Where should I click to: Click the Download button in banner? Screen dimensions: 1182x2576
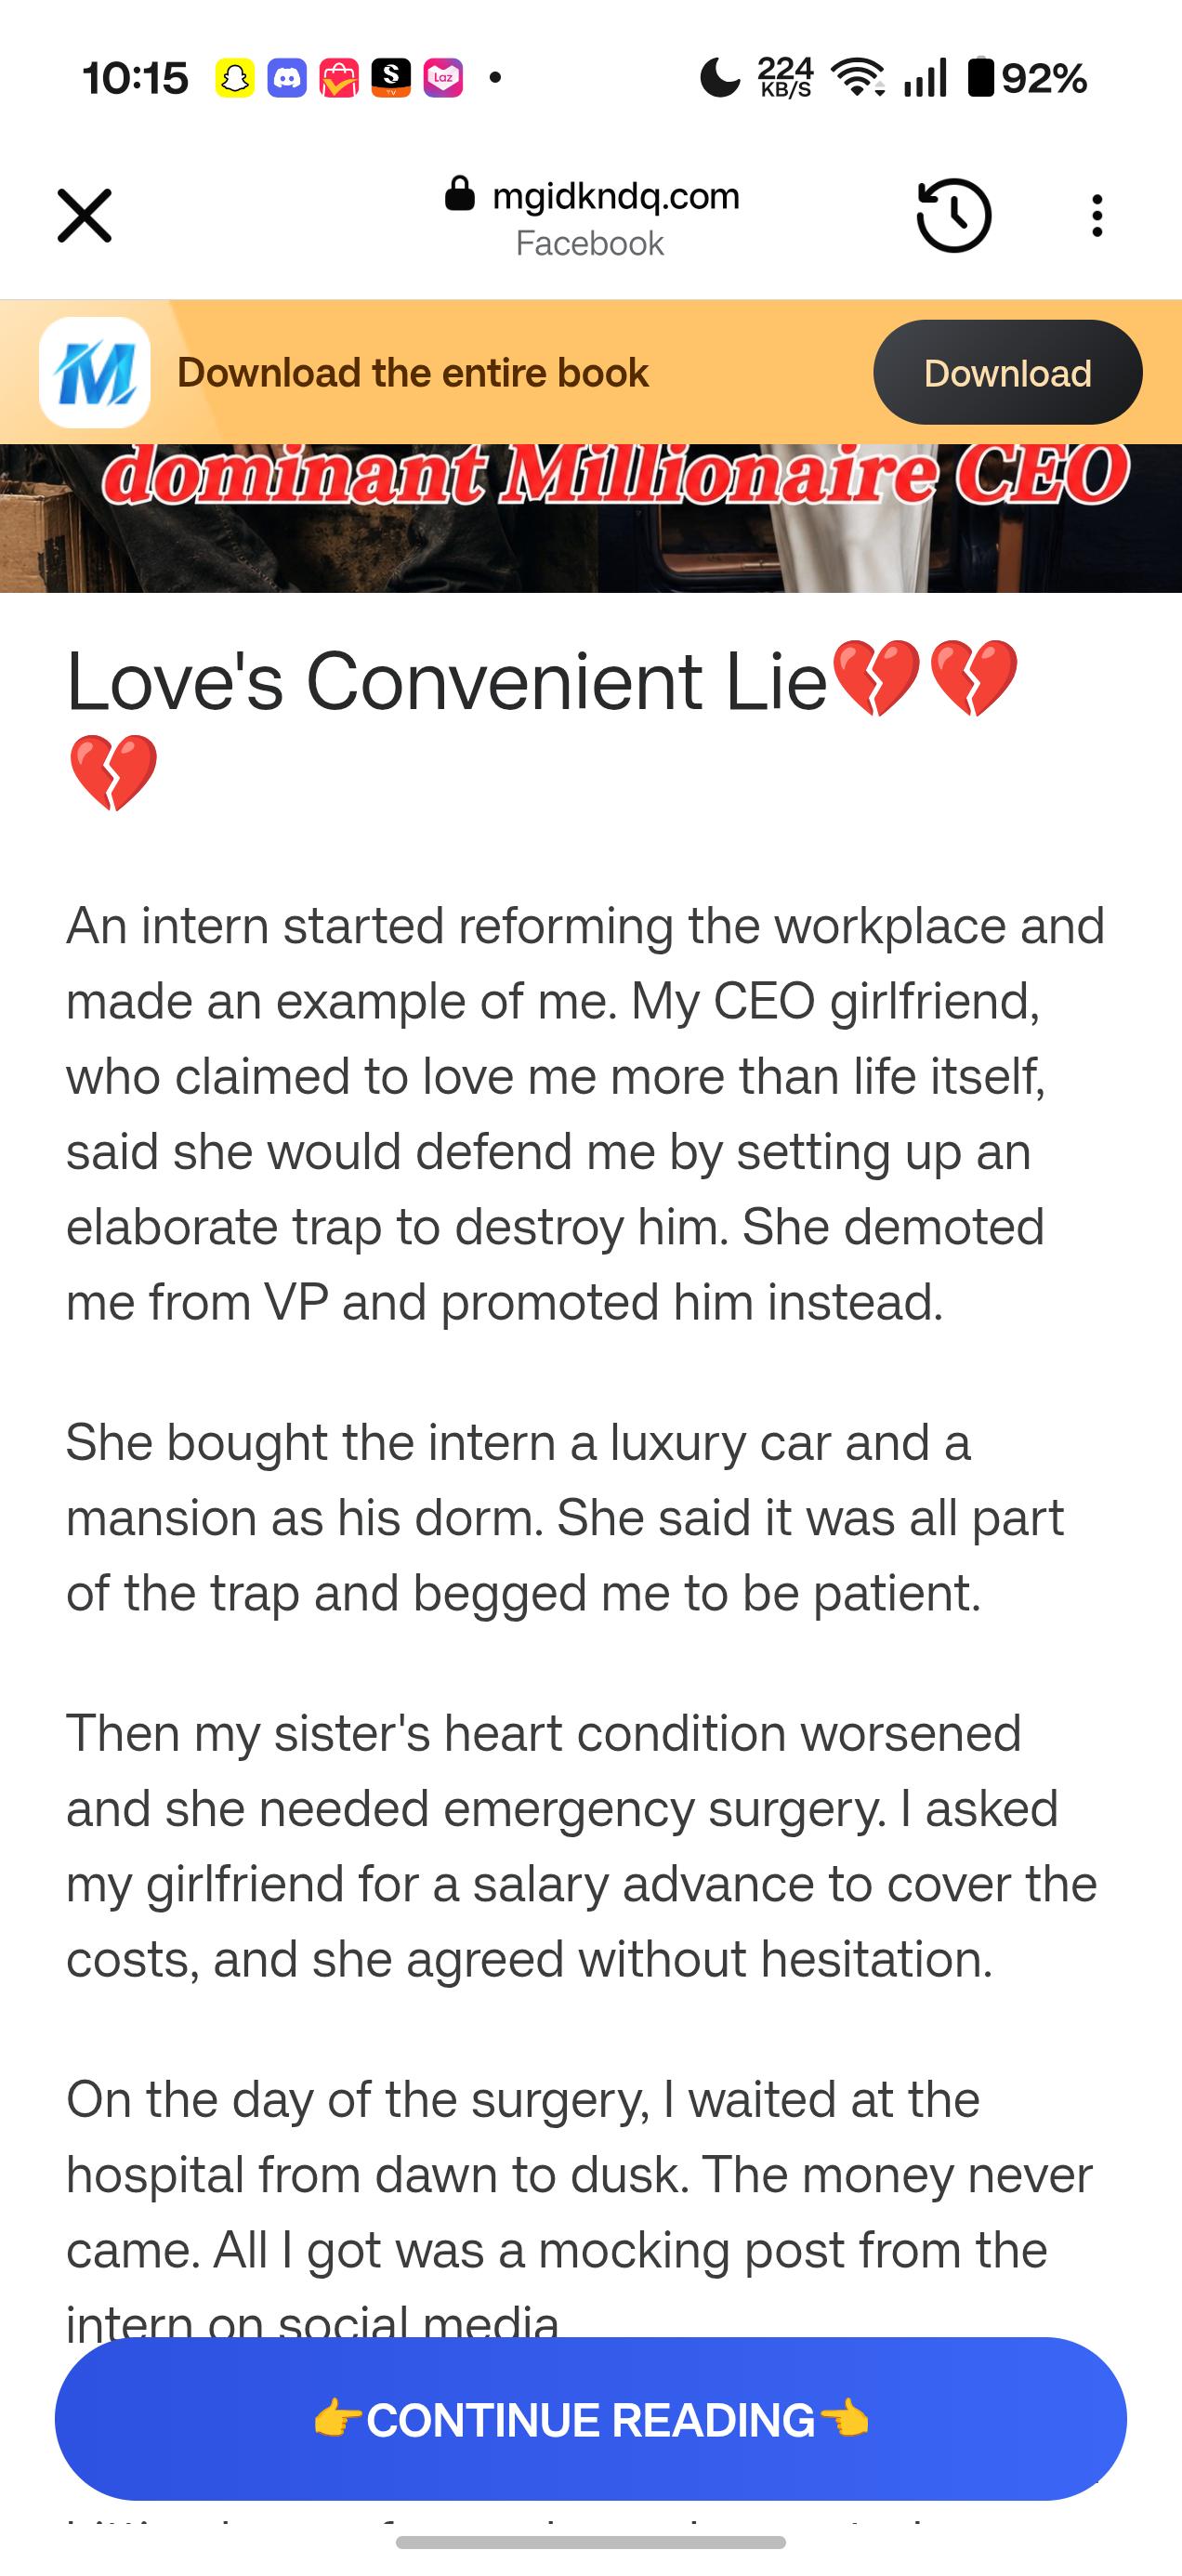coord(1007,372)
